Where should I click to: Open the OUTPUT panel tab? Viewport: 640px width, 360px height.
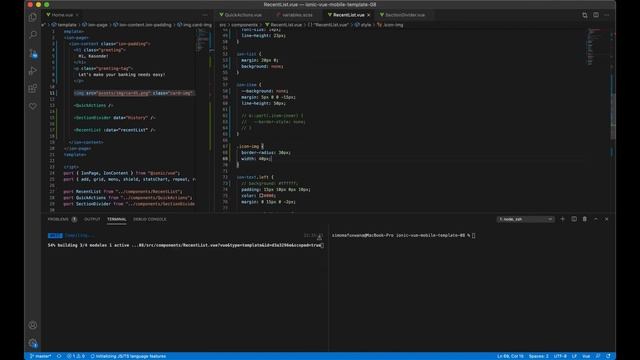(x=92, y=220)
